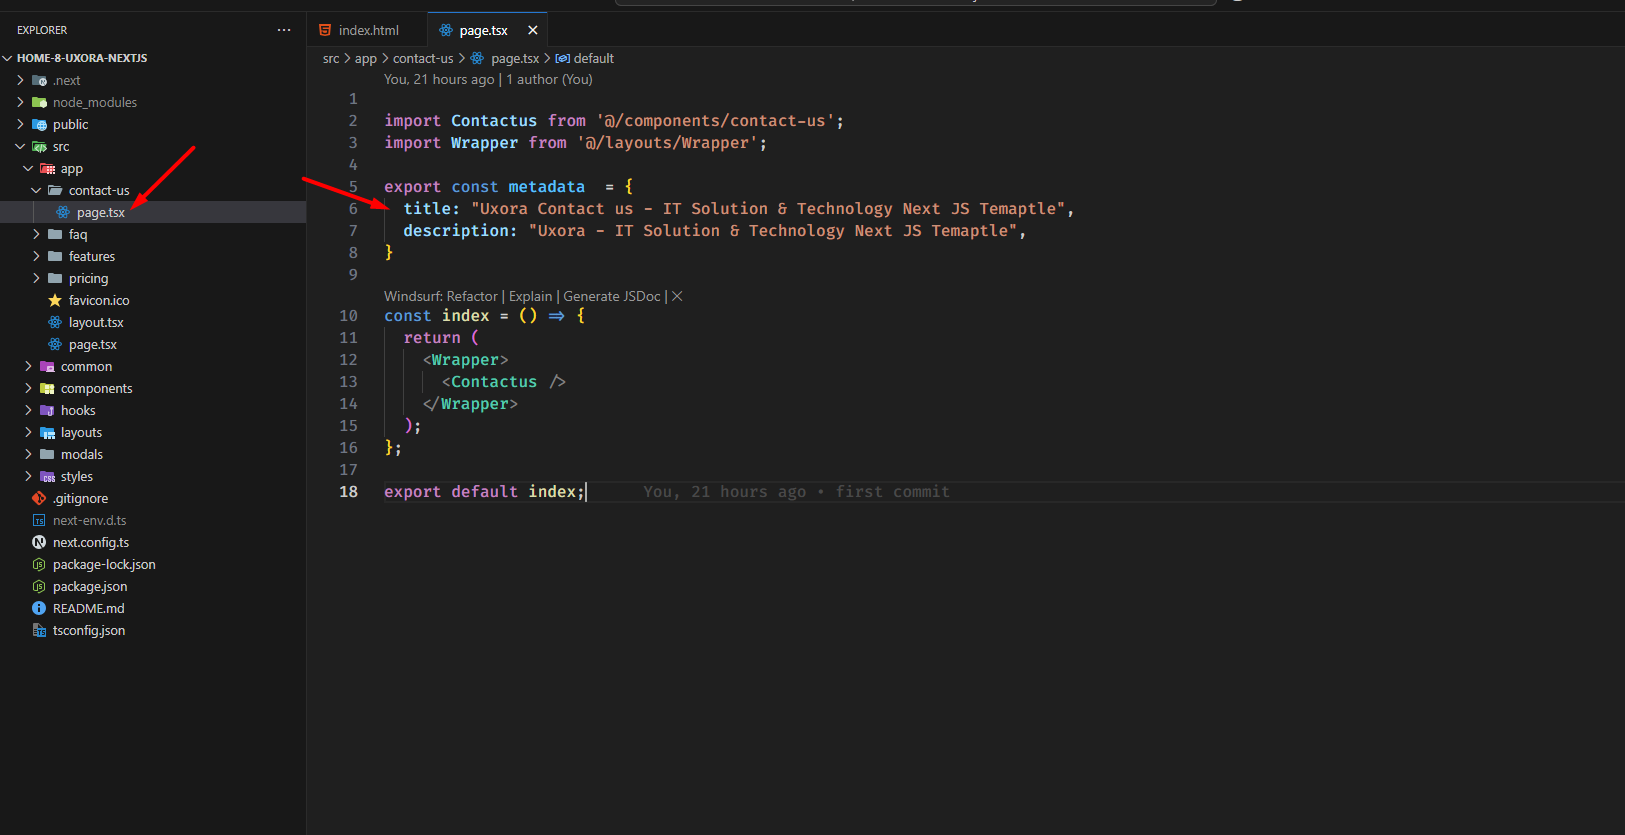Collapse the contact-us folder chevron
The width and height of the screenshot is (1625, 835).
[x=36, y=190]
